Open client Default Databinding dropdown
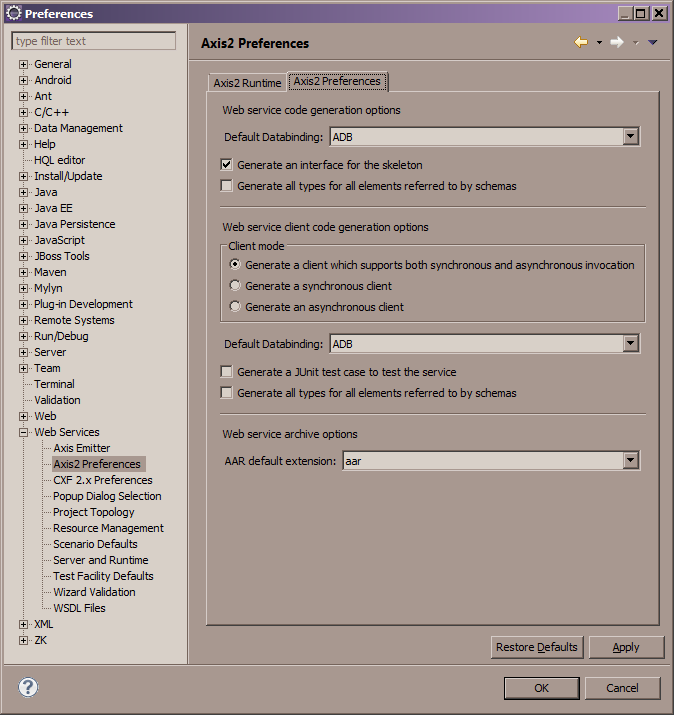 click(x=631, y=343)
